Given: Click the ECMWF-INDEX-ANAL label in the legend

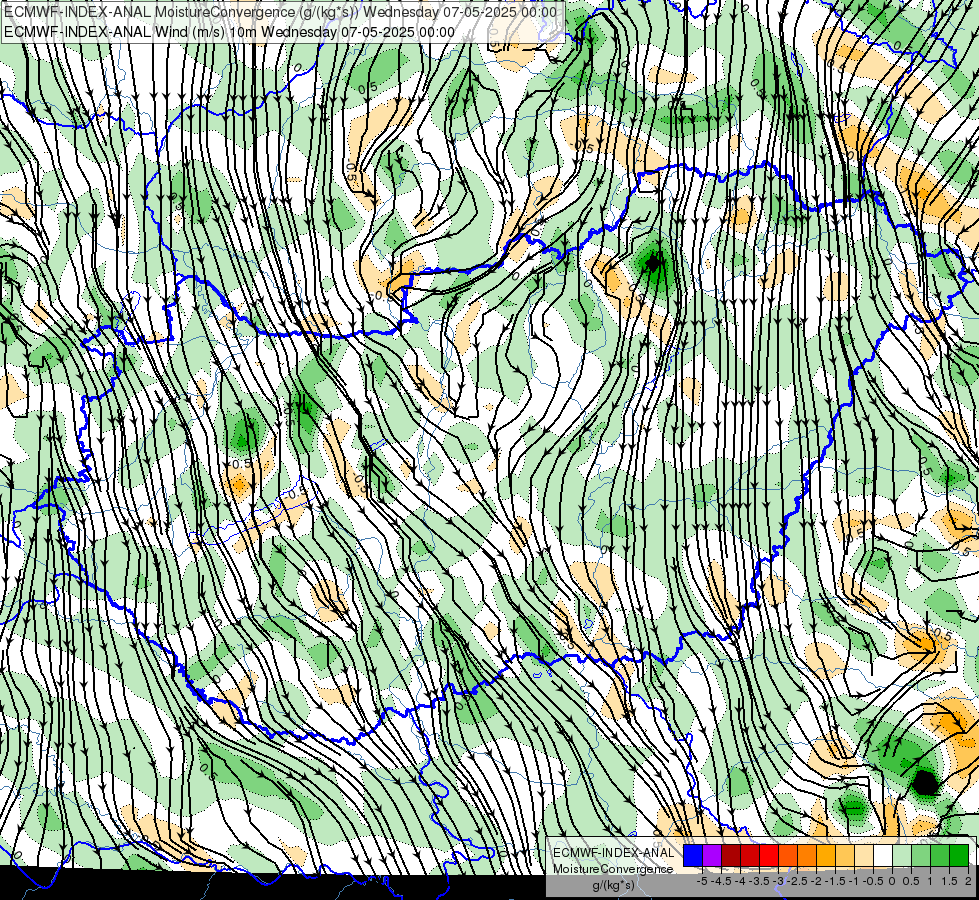Looking at the screenshot, I should tap(613, 853).
